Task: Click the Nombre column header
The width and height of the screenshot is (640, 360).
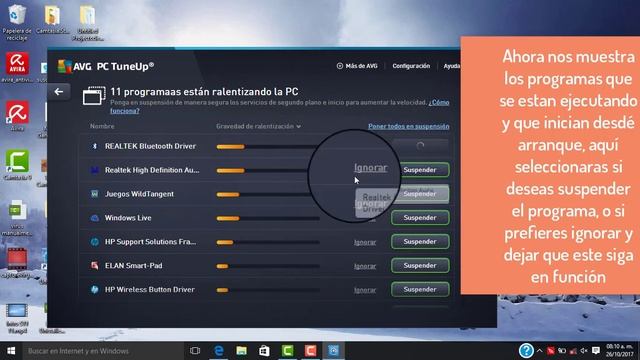Action: [102, 127]
